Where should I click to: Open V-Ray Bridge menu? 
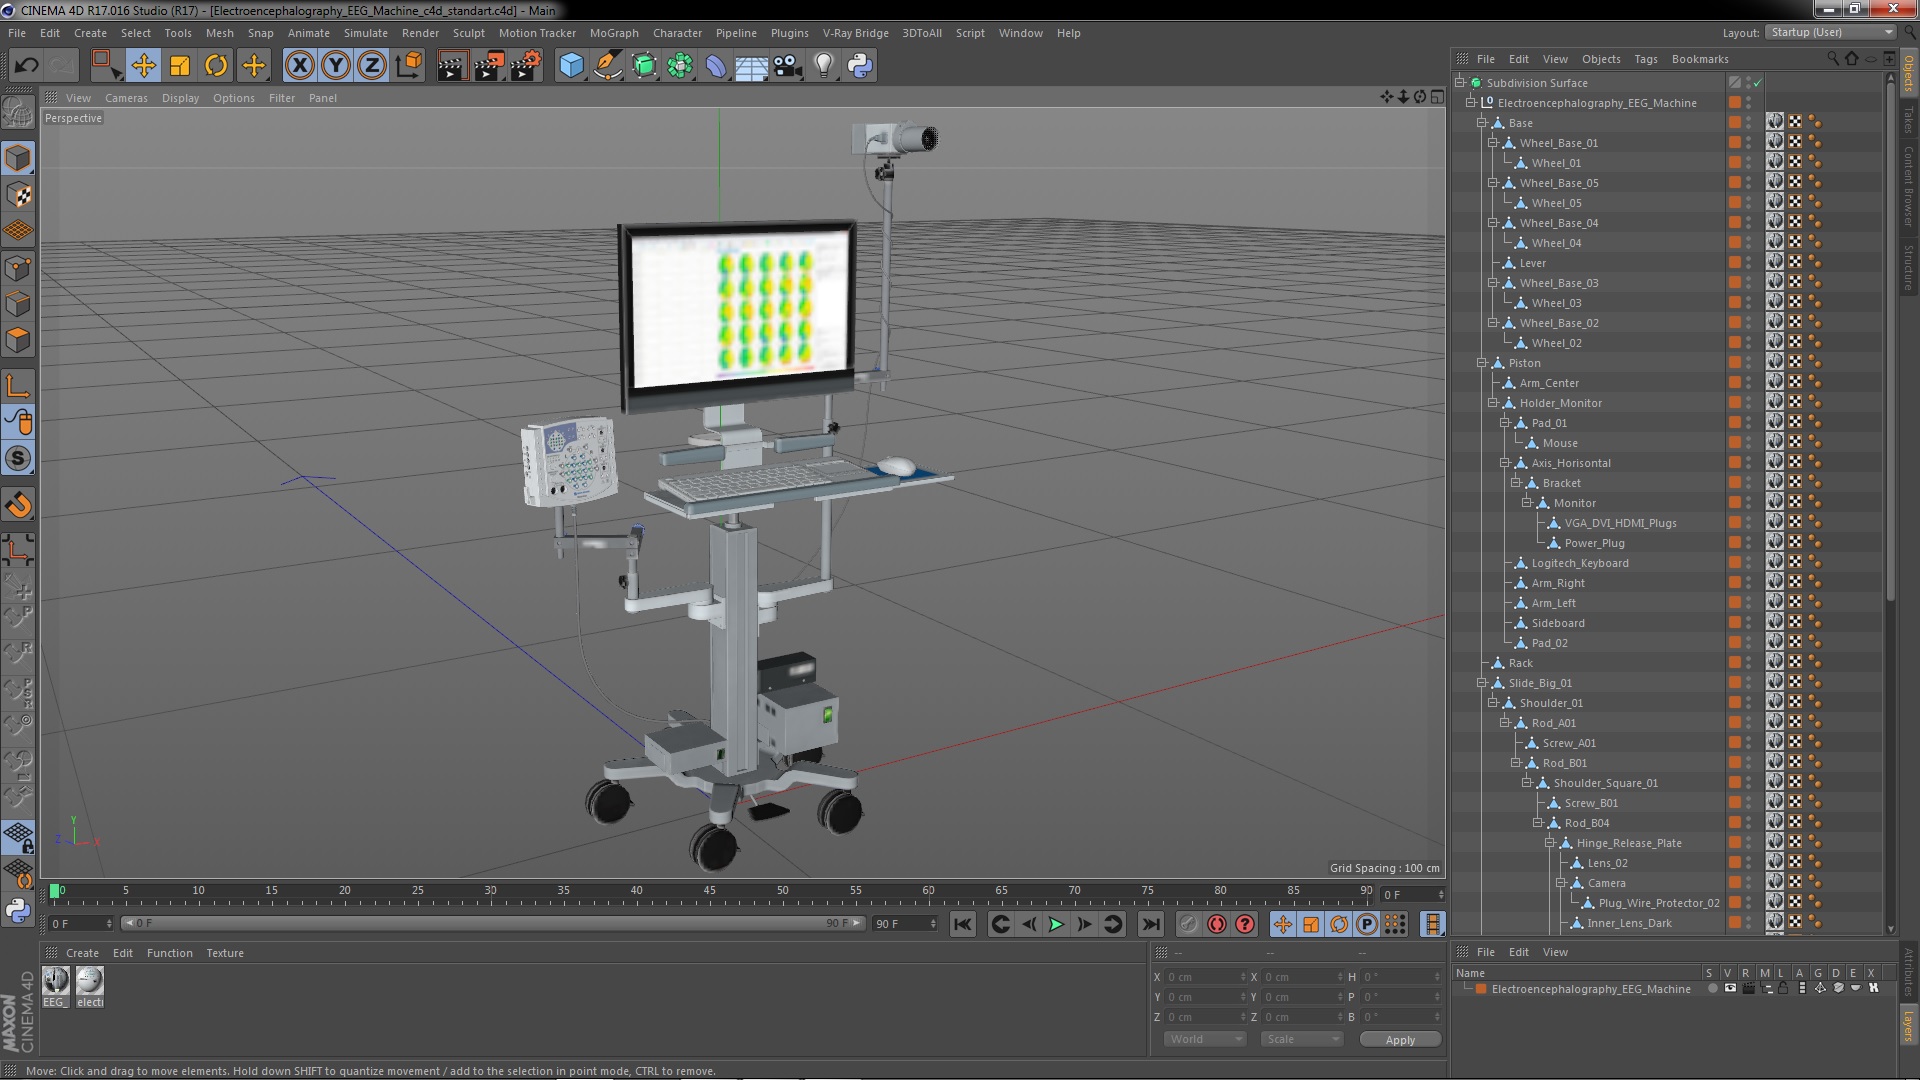(856, 33)
